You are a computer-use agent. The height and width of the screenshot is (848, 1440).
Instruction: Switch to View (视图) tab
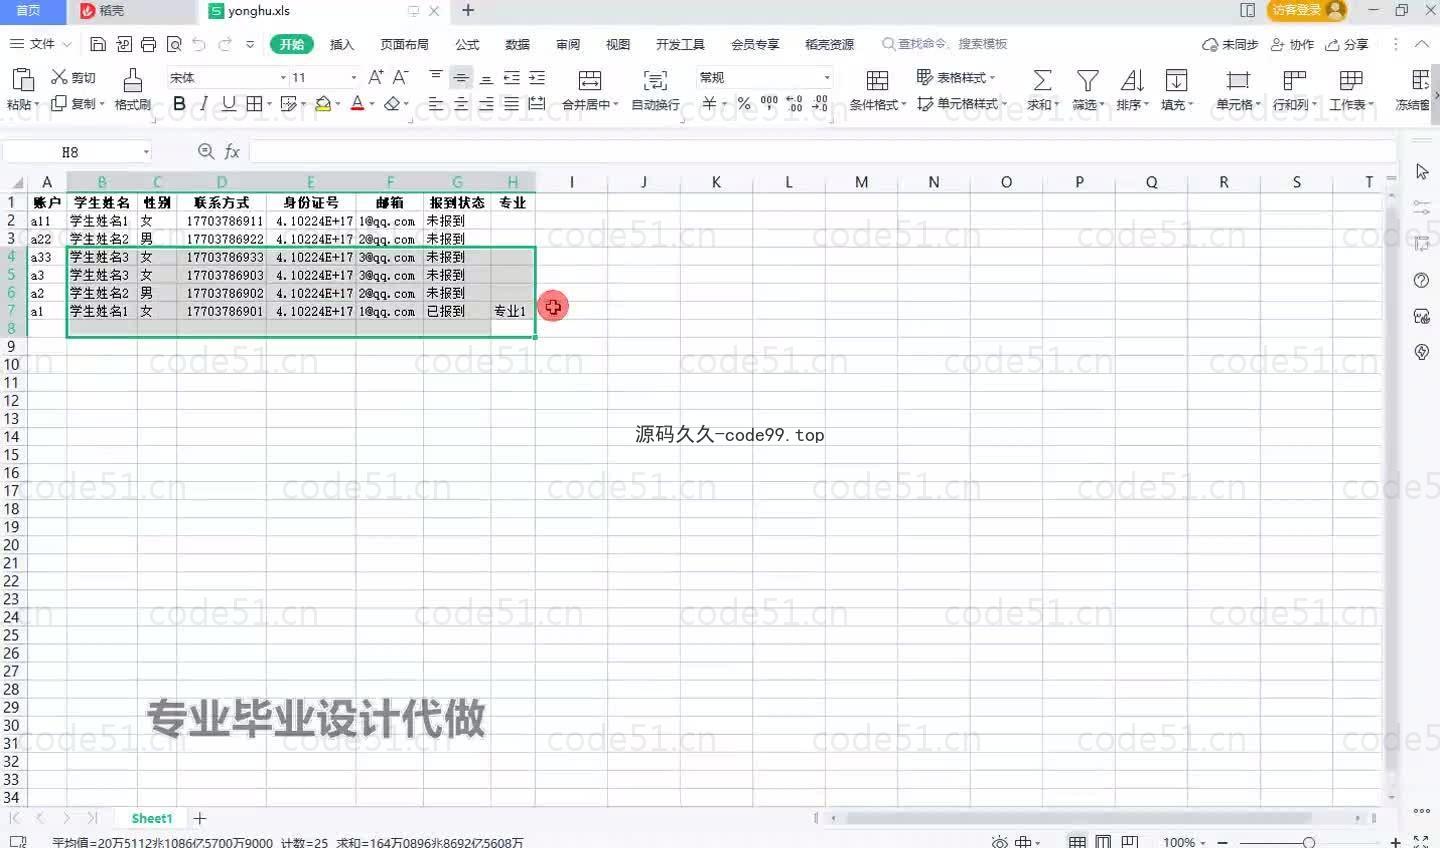[x=618, y=44]
